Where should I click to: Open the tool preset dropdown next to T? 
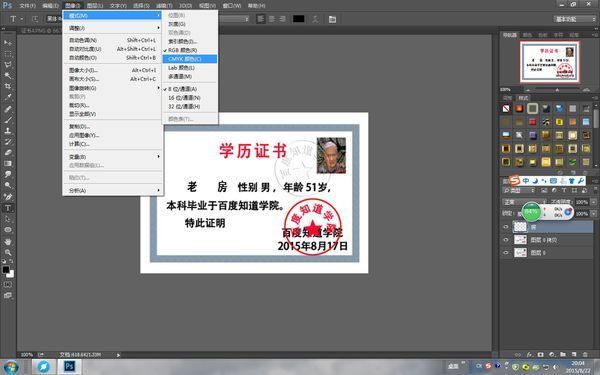pos(22,19)
